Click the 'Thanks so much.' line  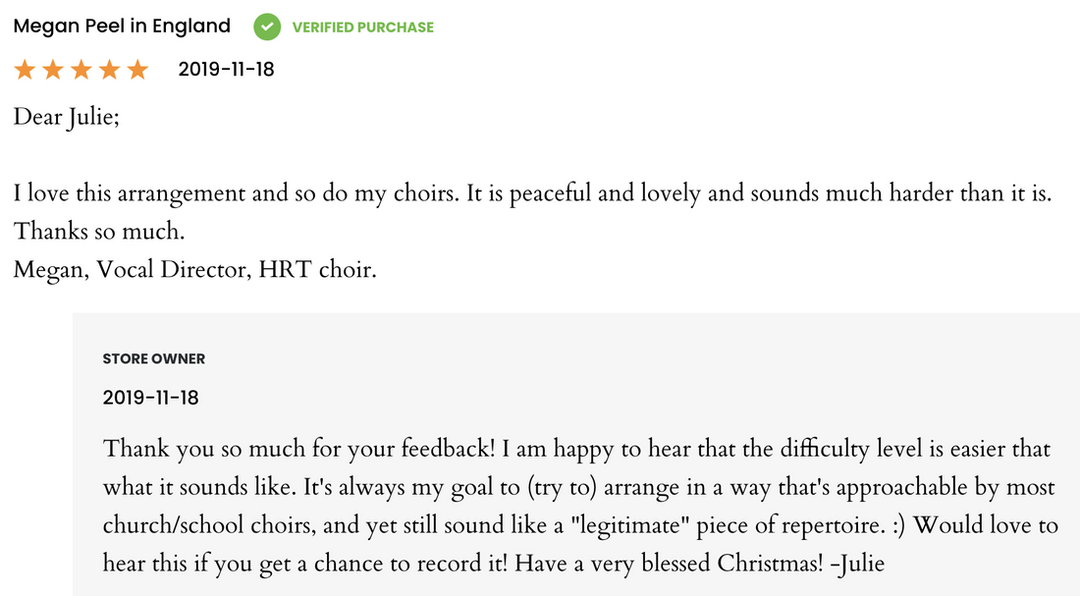coord(99,232)
